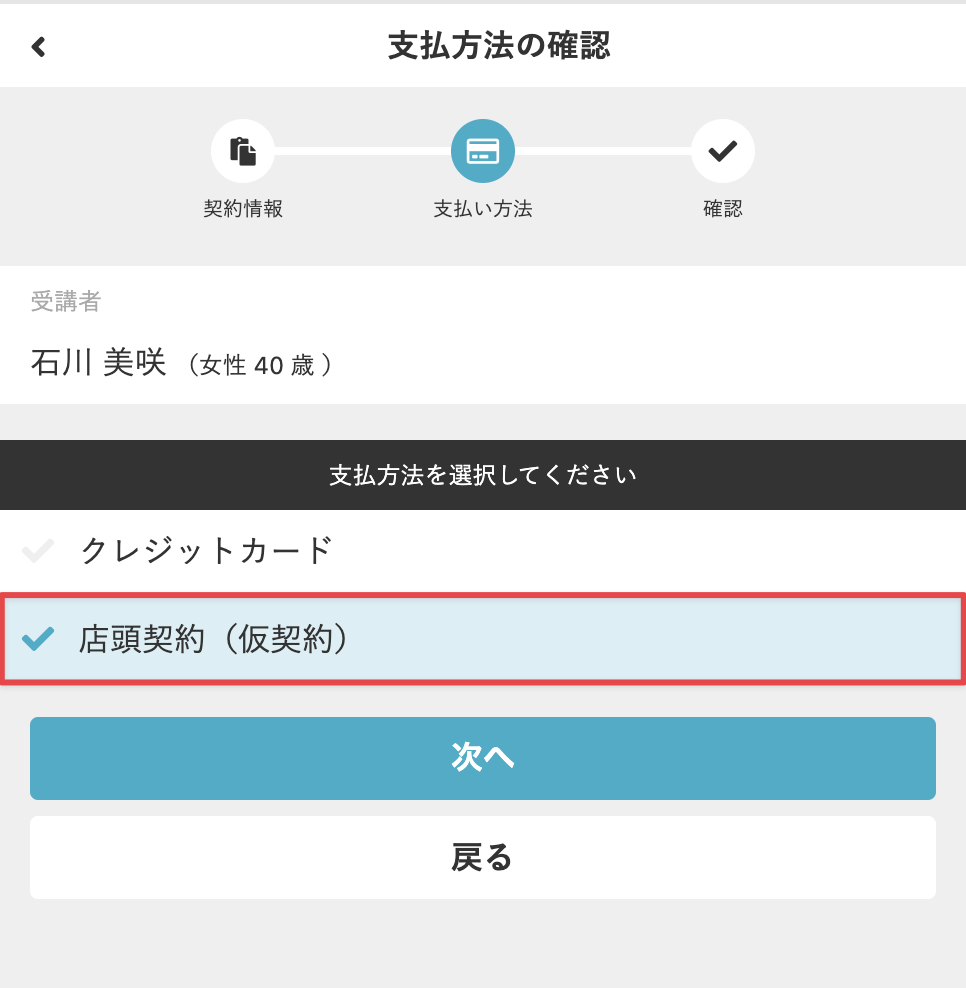The width and height of the screenshot is (966, 988).
Task: Tap the back chevron arrow
Action: [x=39, y=47]
